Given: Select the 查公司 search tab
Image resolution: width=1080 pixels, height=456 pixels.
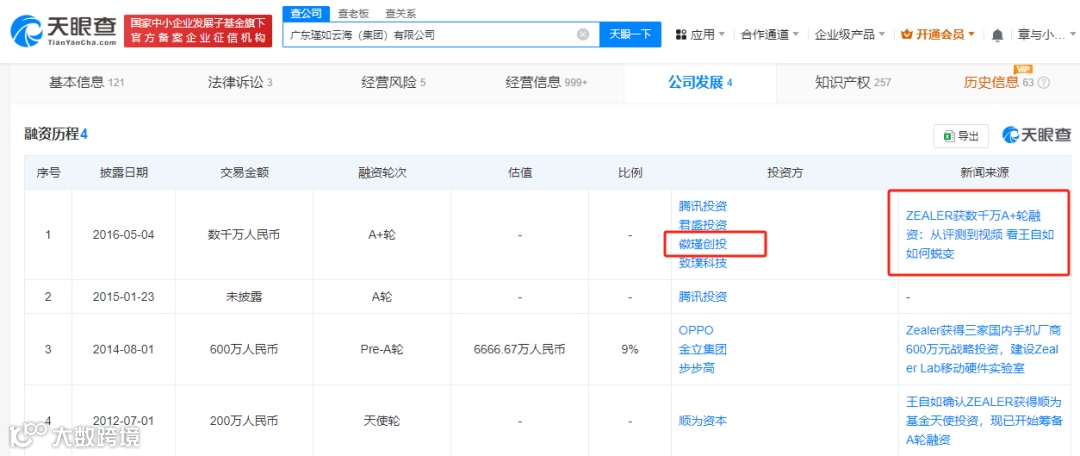Looking at the screenshot, I should coord(306,13).
